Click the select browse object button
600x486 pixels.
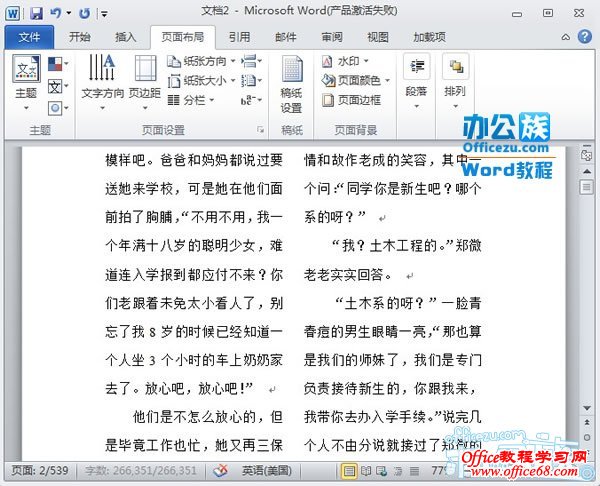(587, 437)
